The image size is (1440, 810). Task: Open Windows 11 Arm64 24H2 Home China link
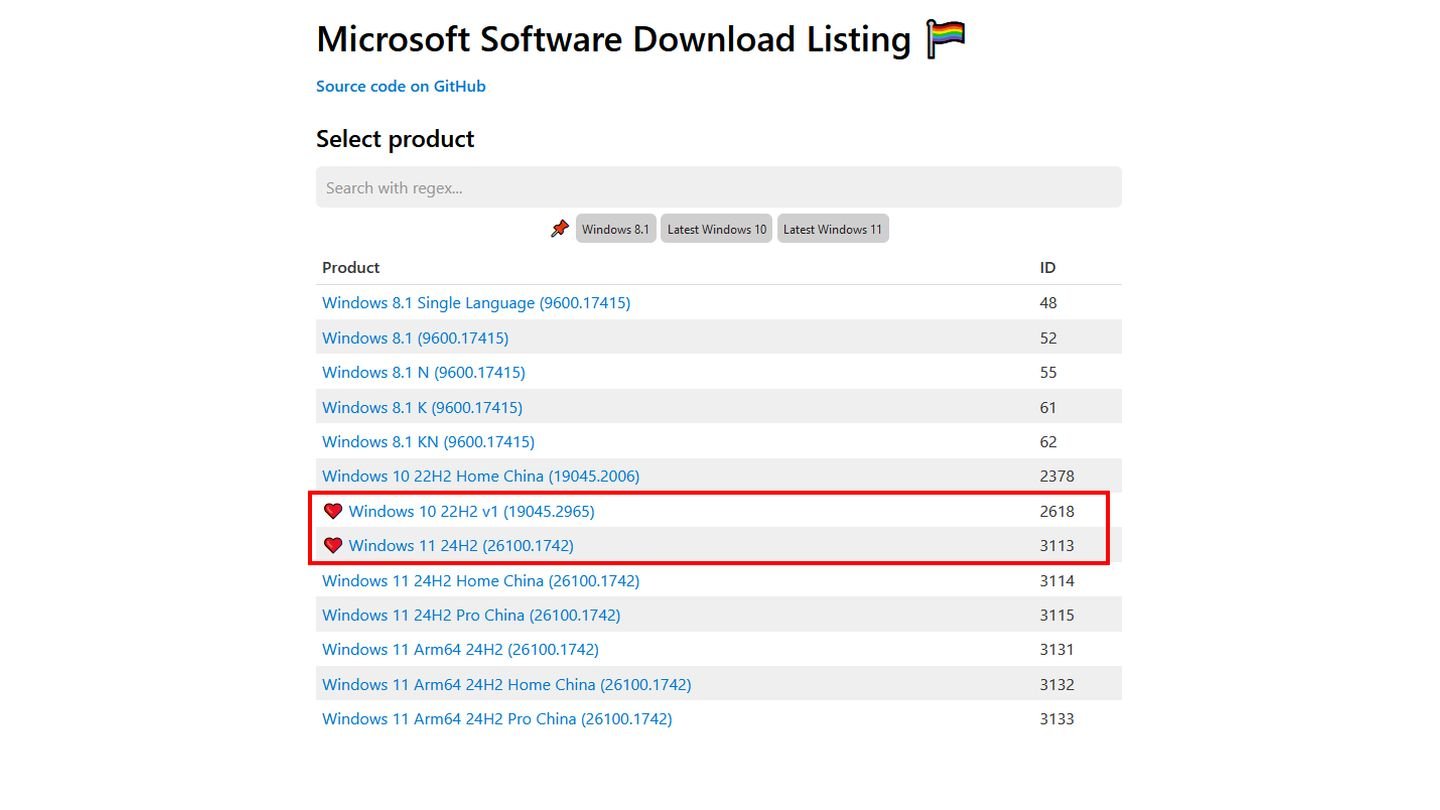506,685
